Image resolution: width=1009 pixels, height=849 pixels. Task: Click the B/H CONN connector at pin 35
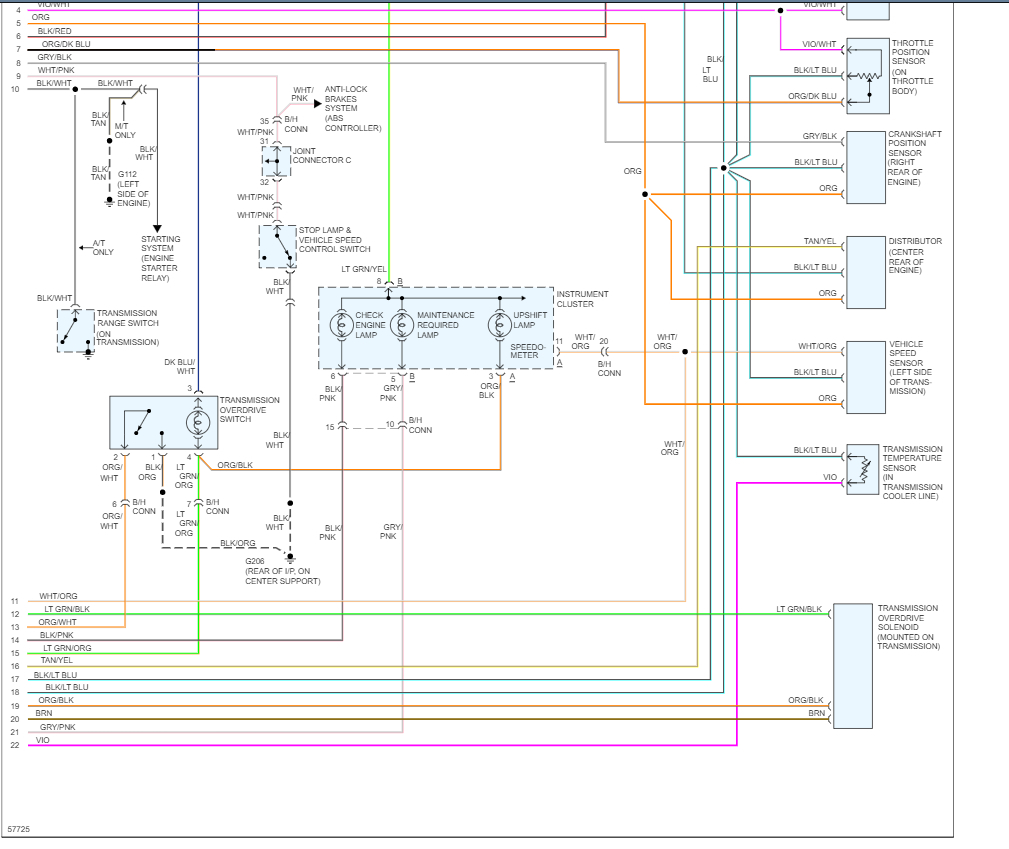coord(277,122)
